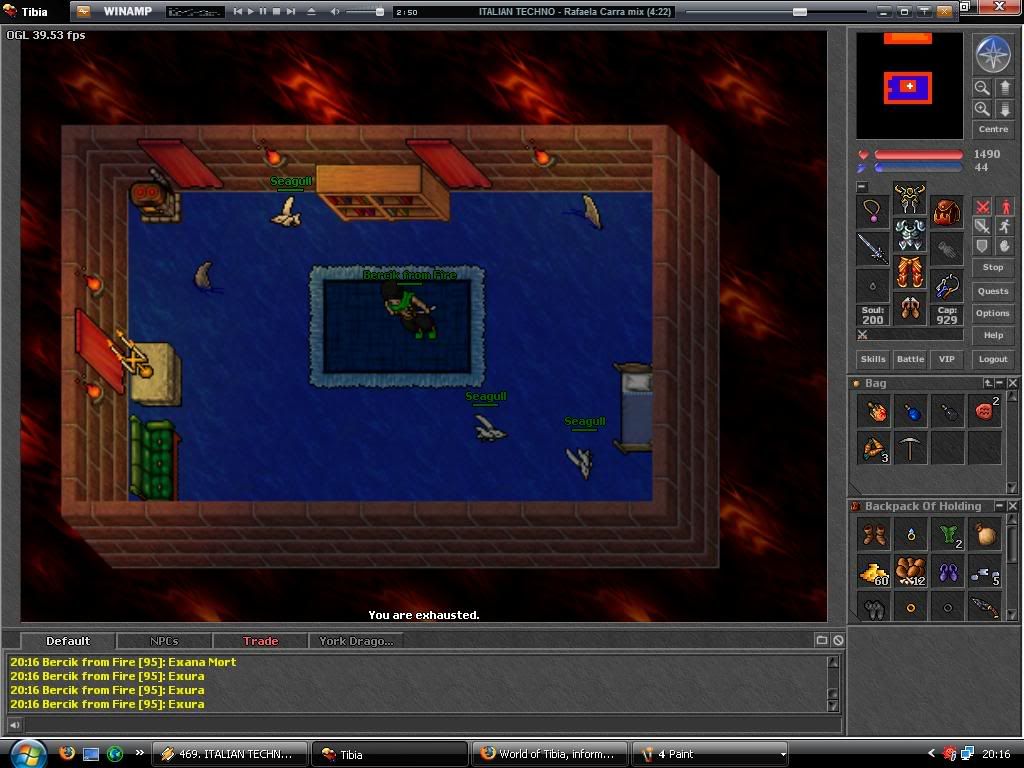Open the Help window
Screen dimensions: 1024x768
click(993, 336)
